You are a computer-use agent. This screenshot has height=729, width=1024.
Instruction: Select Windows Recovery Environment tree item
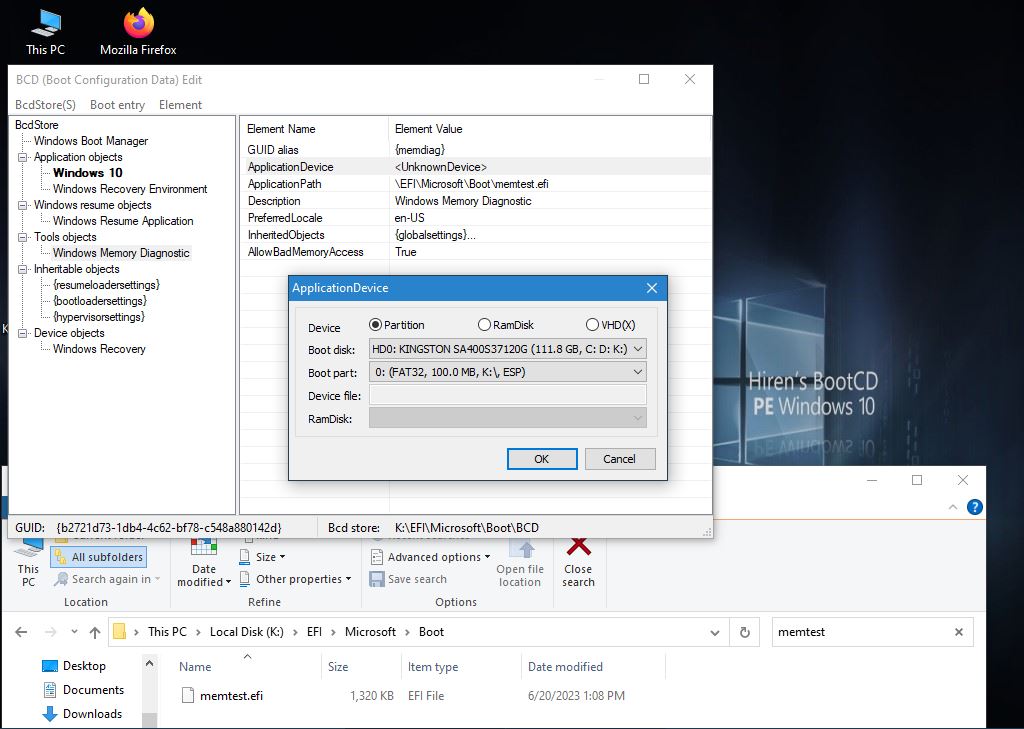coord(130,189)
